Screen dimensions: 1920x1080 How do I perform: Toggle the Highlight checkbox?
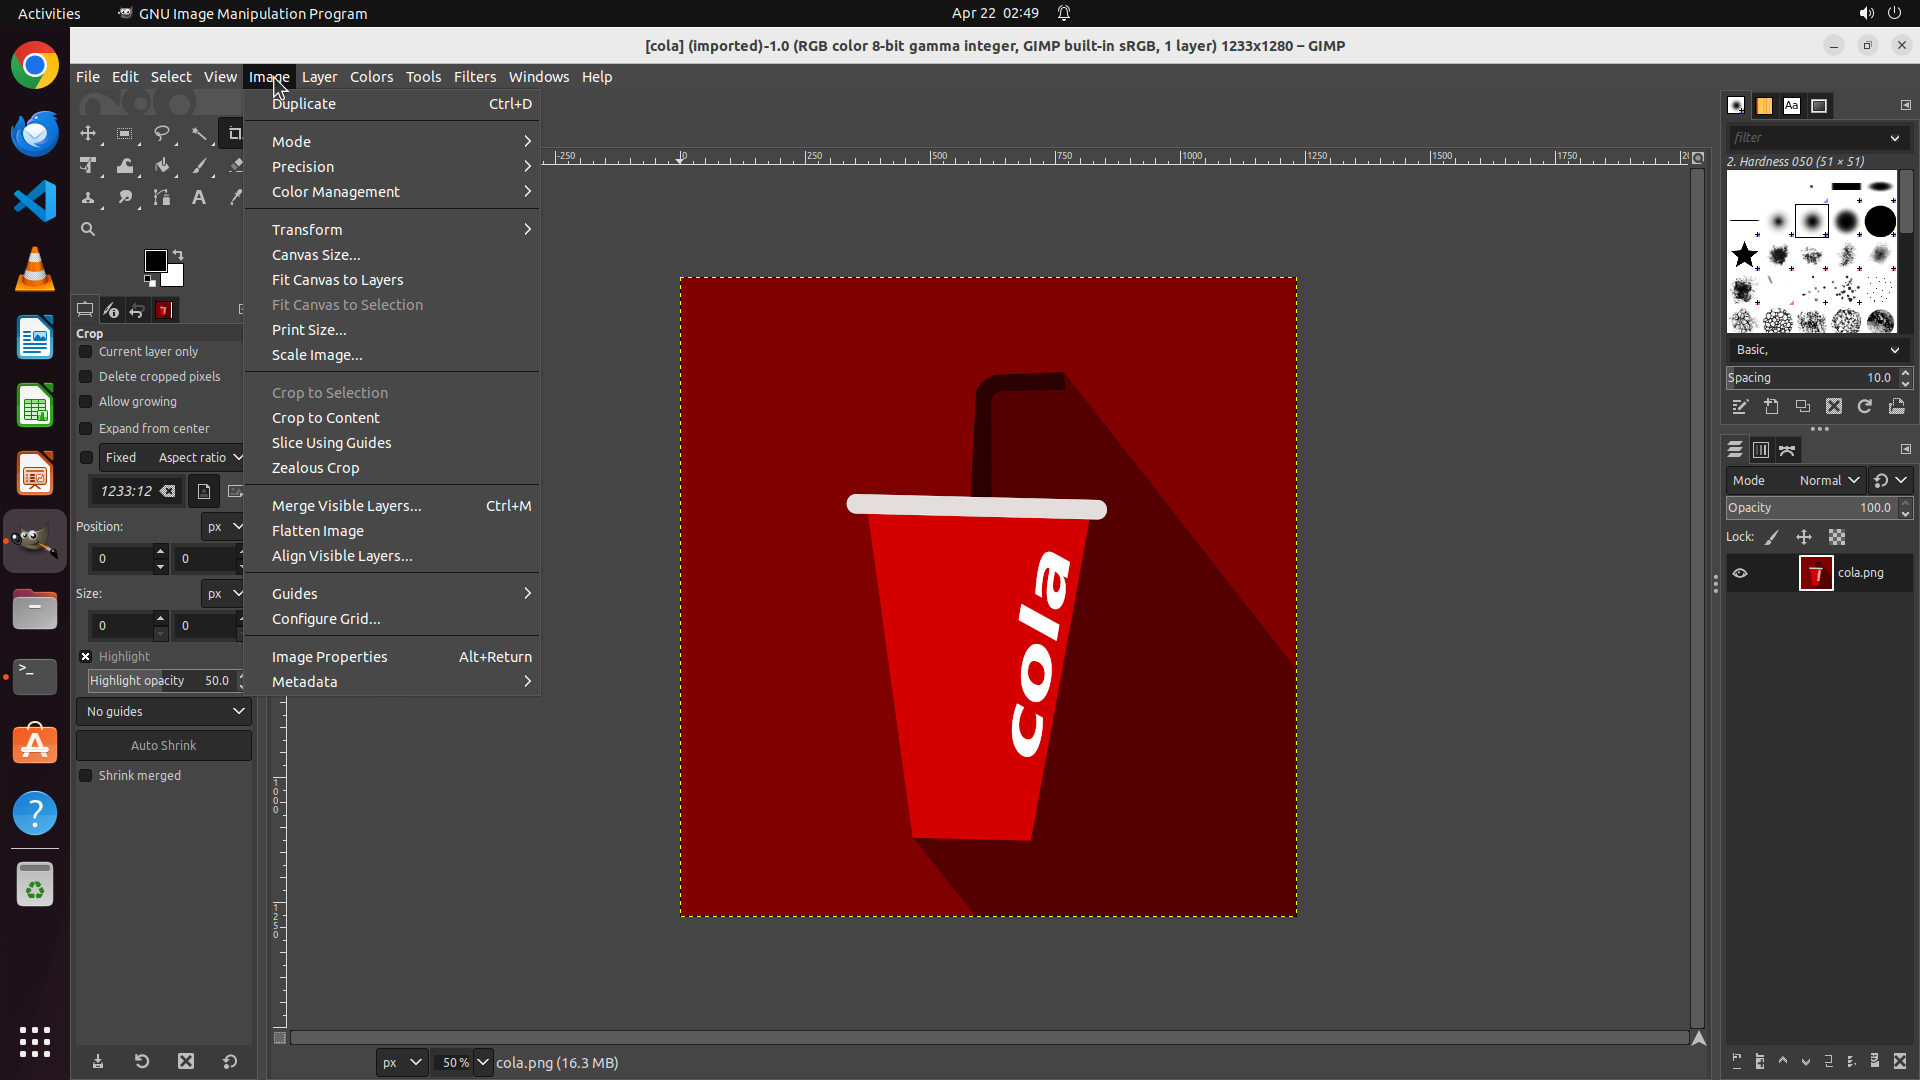click(x=86, y=657)
